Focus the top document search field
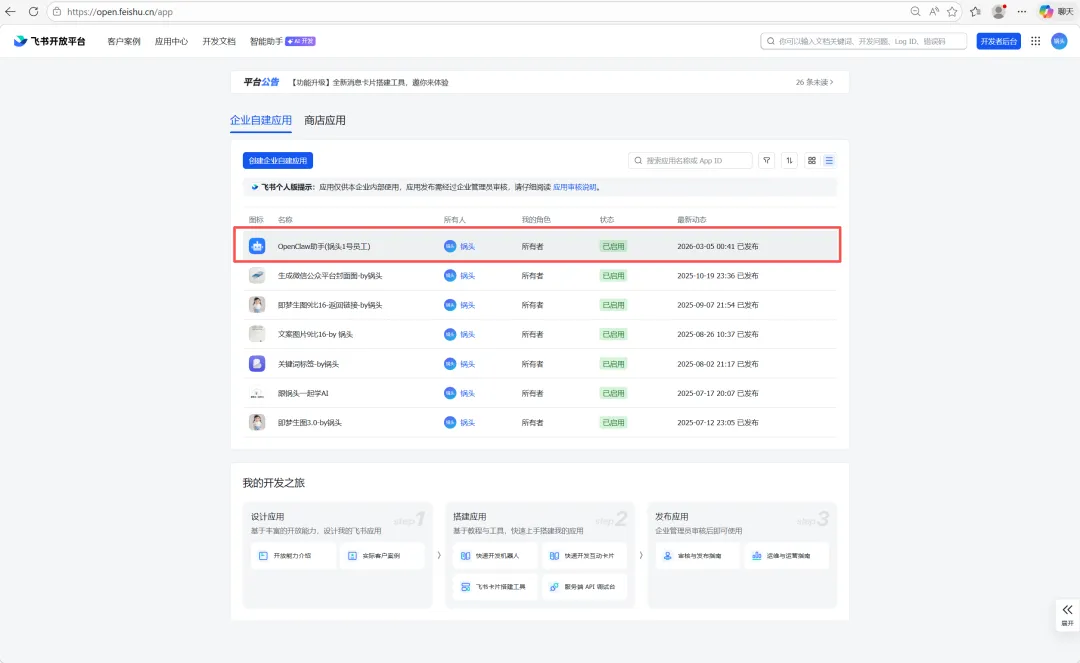 864,41
